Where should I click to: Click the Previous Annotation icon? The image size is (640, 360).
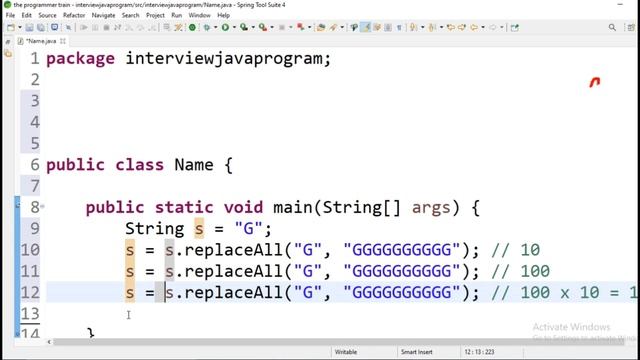click(x=432, y=27)
